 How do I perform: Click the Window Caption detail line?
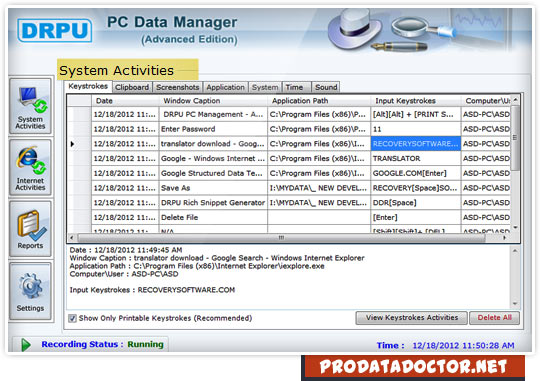coord(217,258)
